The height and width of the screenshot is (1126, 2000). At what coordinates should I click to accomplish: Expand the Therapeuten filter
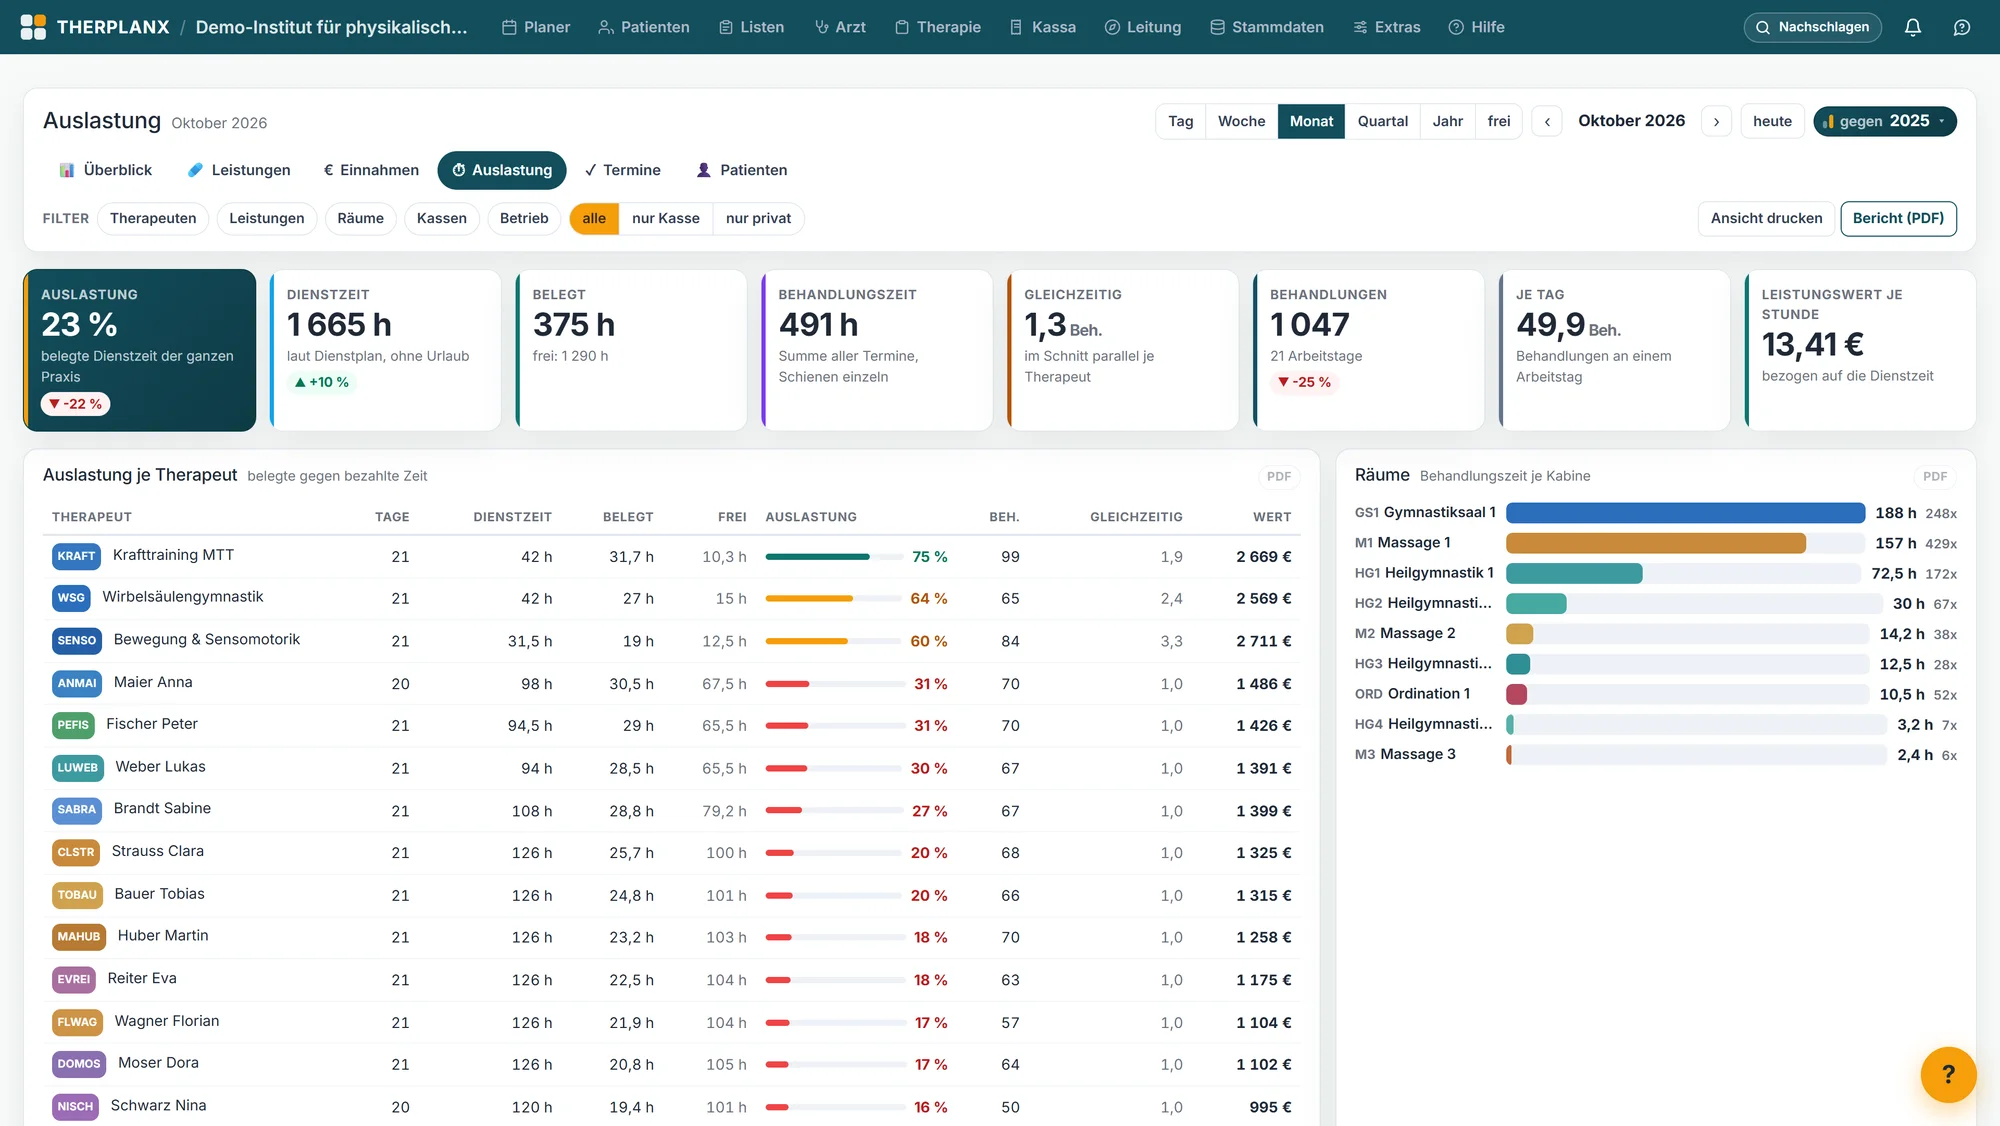click(x=153, y=218)
